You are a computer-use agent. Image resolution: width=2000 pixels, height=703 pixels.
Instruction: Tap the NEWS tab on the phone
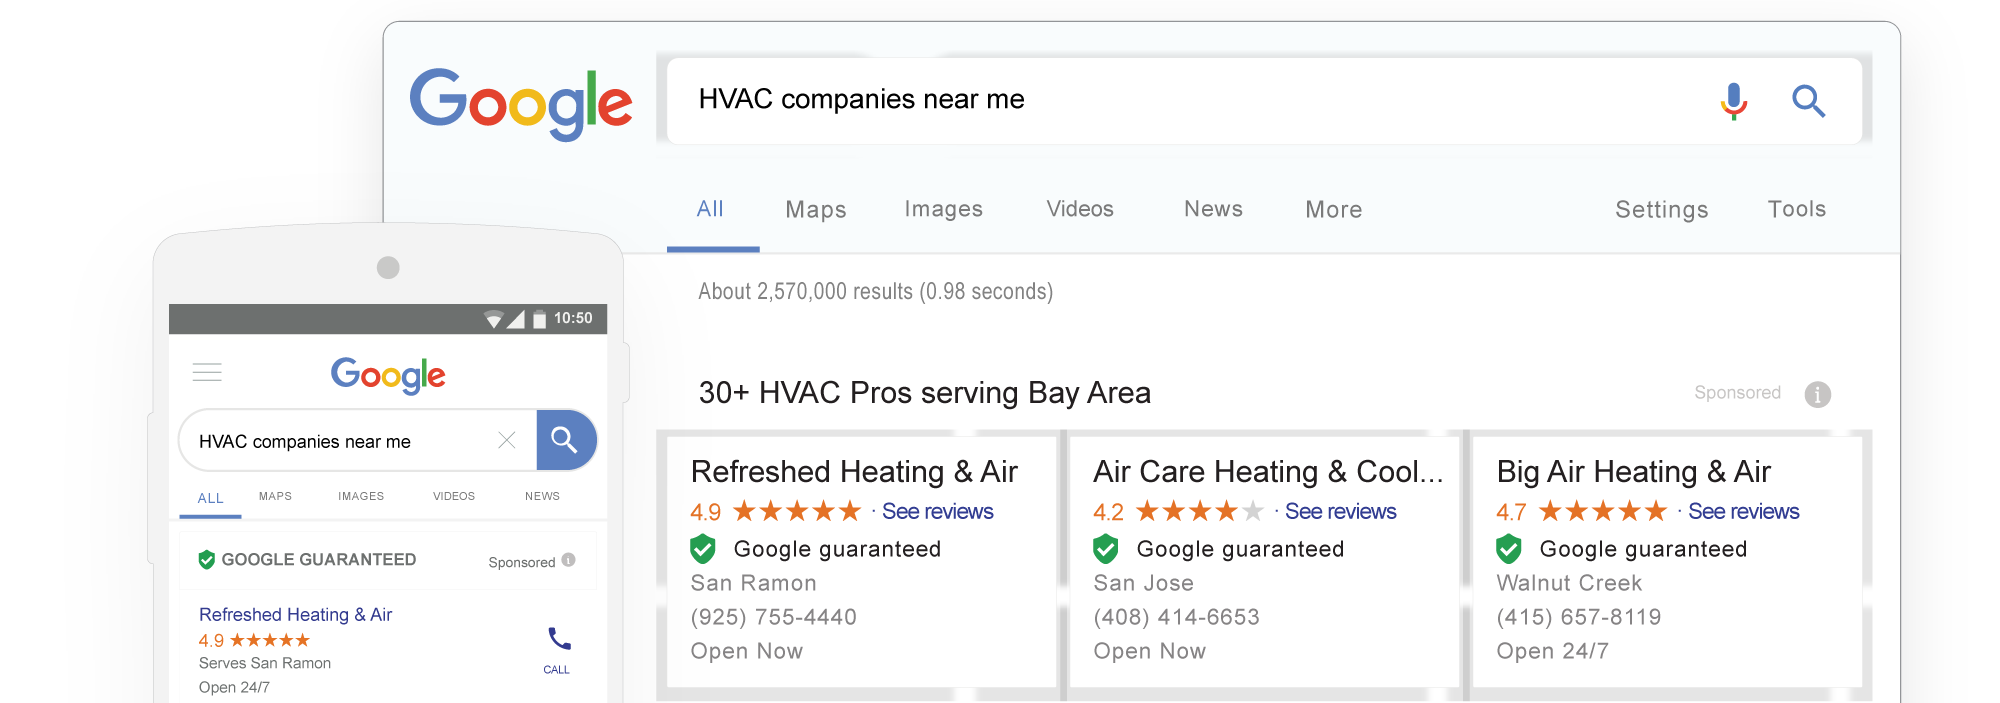pos(542,496)
